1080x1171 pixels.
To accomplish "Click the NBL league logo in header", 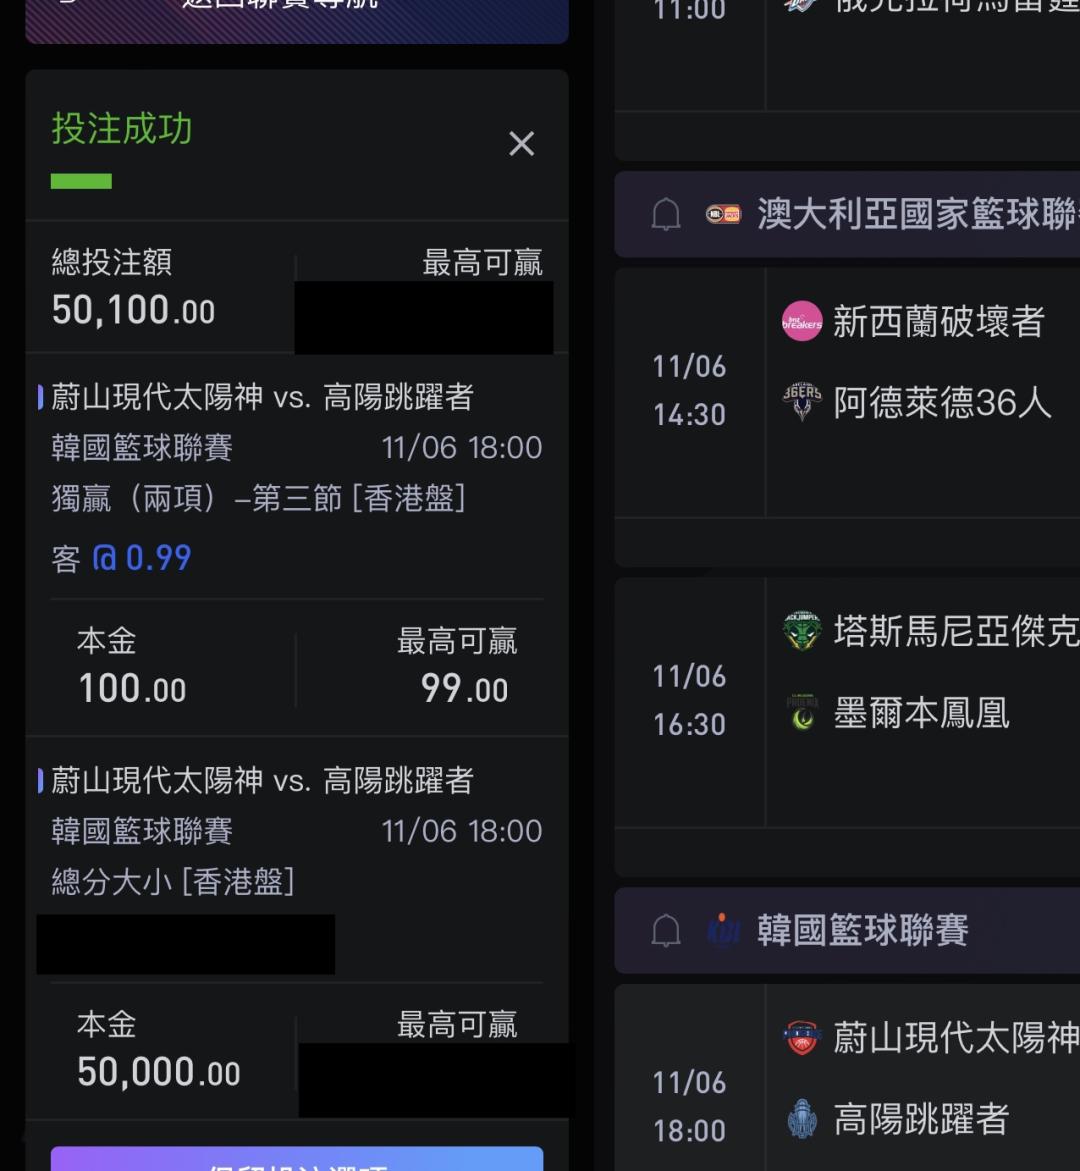I will [x=723, y=214].
